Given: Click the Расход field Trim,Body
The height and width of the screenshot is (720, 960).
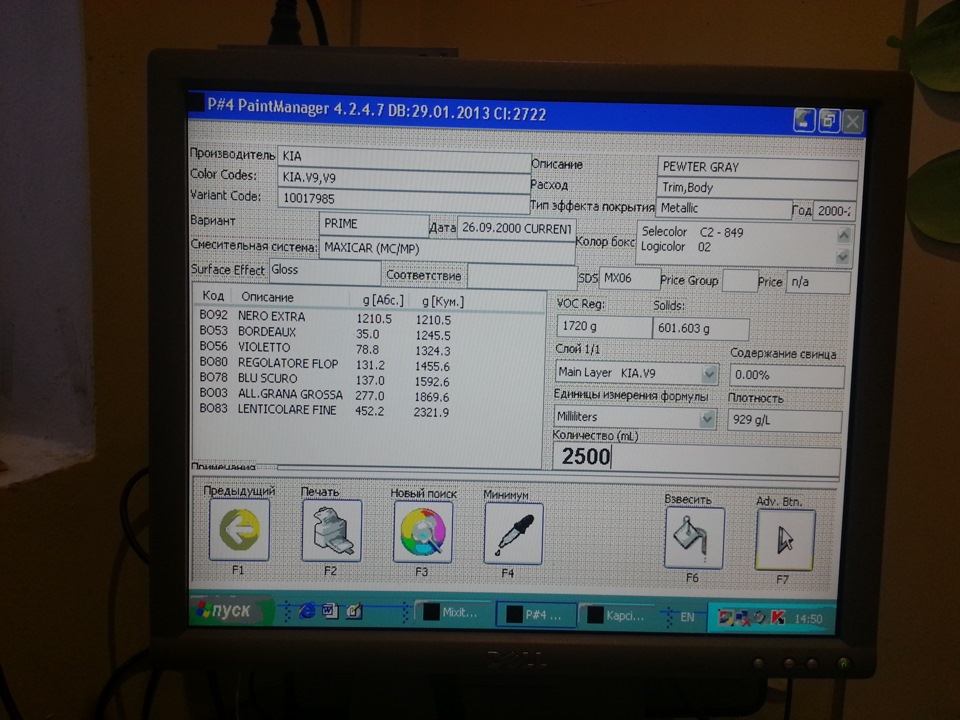Looking at the screenshot, I should tap(757, 188).
